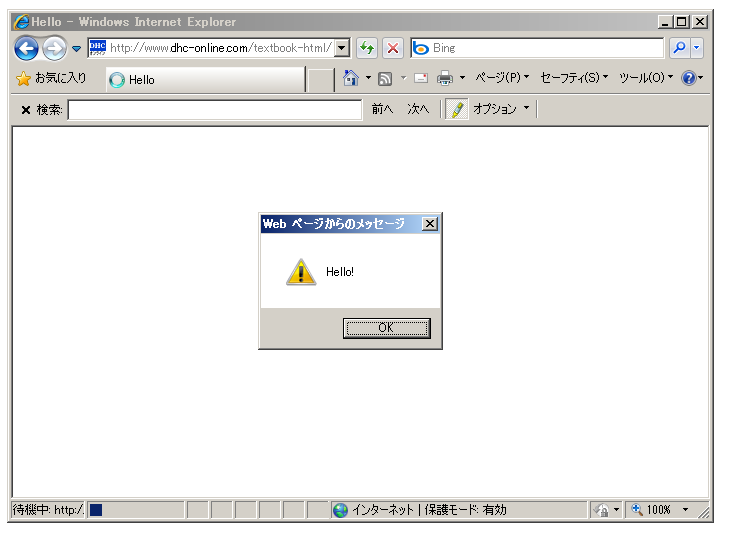Click the 検索 find text field
730x539 pixels.
pos(215,110)
